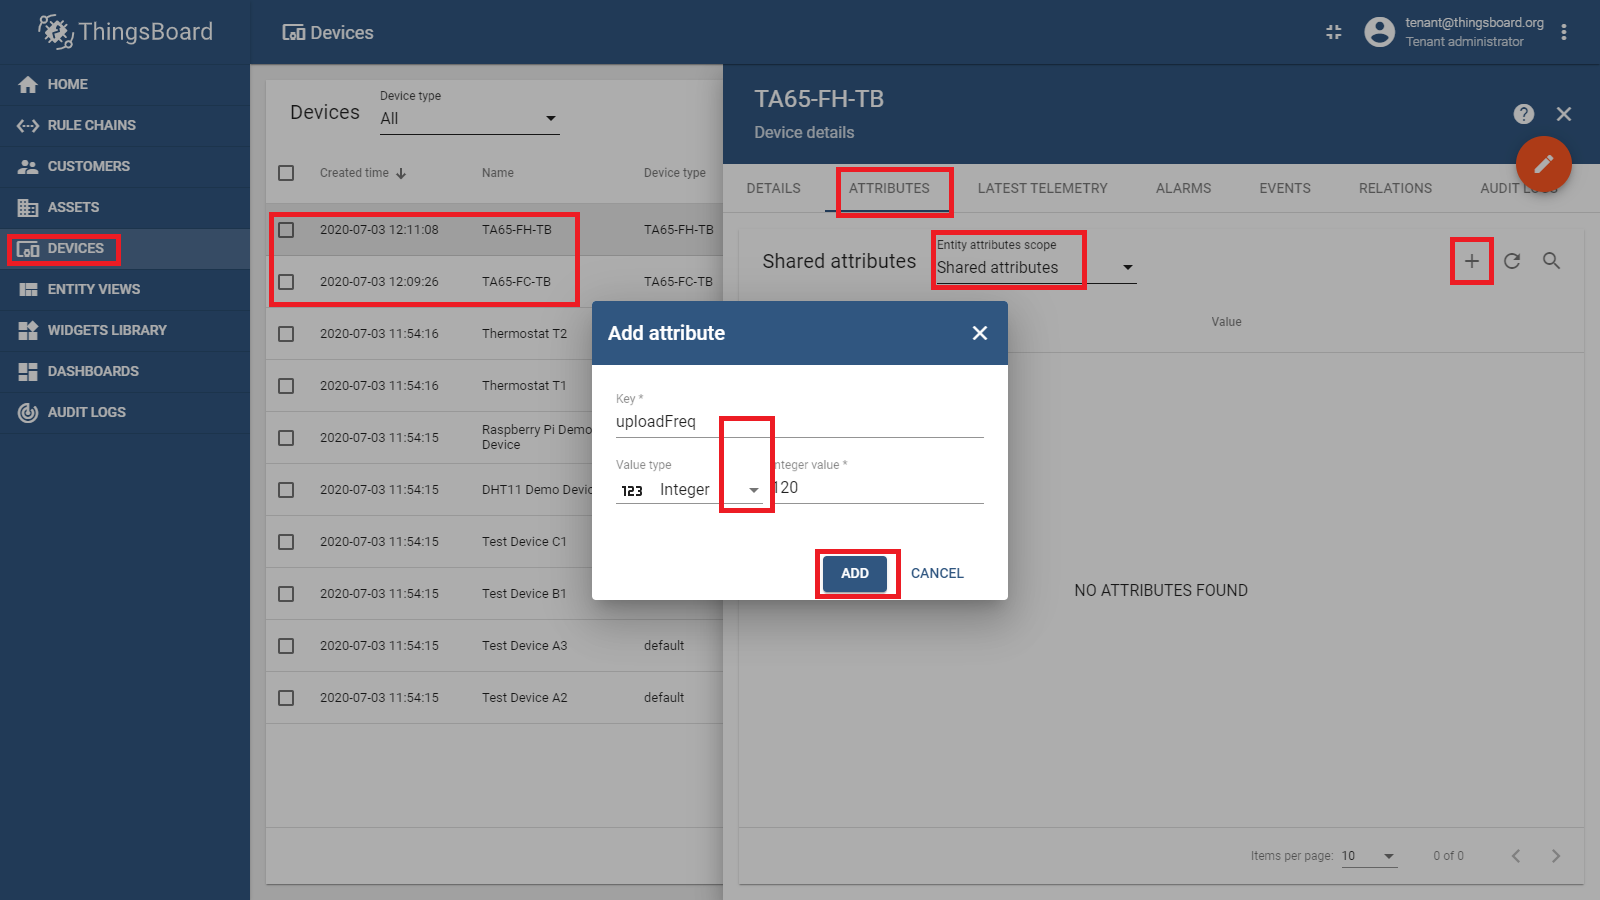Select Devices in the sidebar
Screen dimensions: 1600x900
124,248
